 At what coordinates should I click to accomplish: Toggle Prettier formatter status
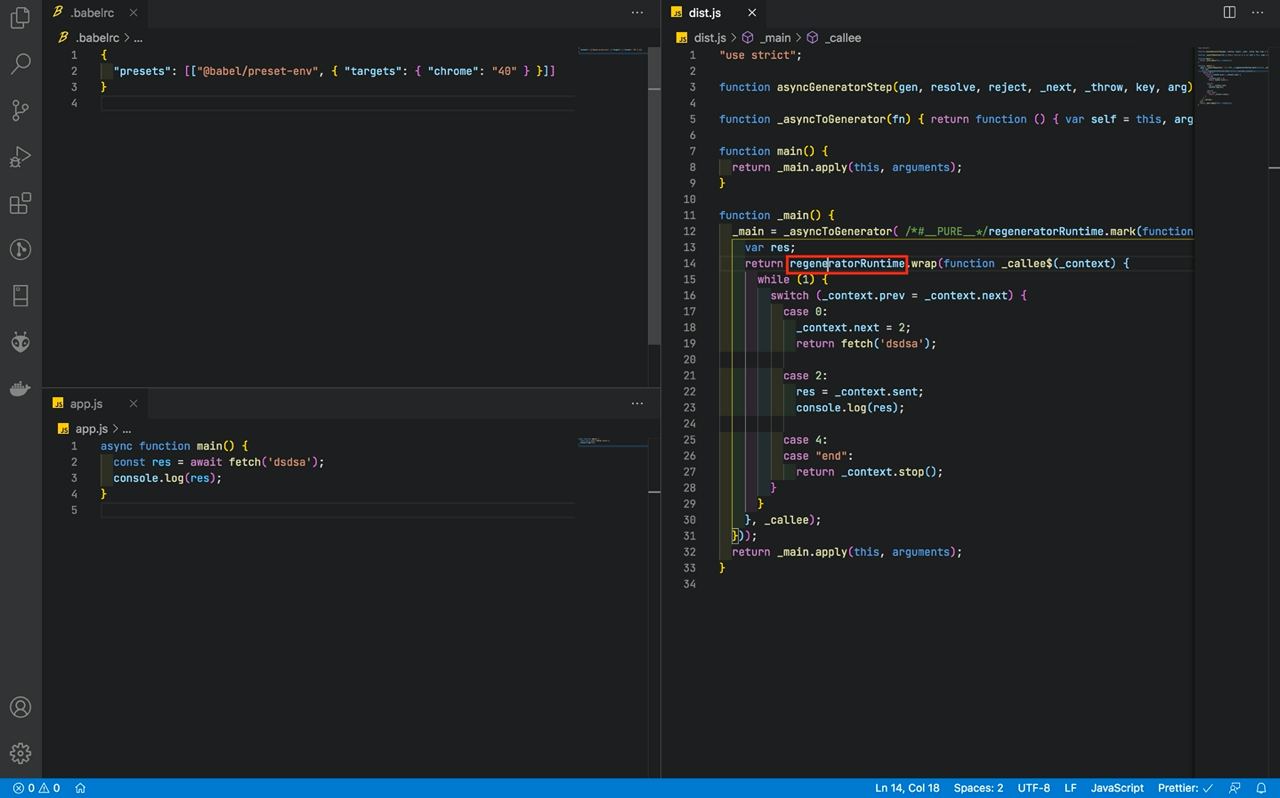click(1185, 788)
